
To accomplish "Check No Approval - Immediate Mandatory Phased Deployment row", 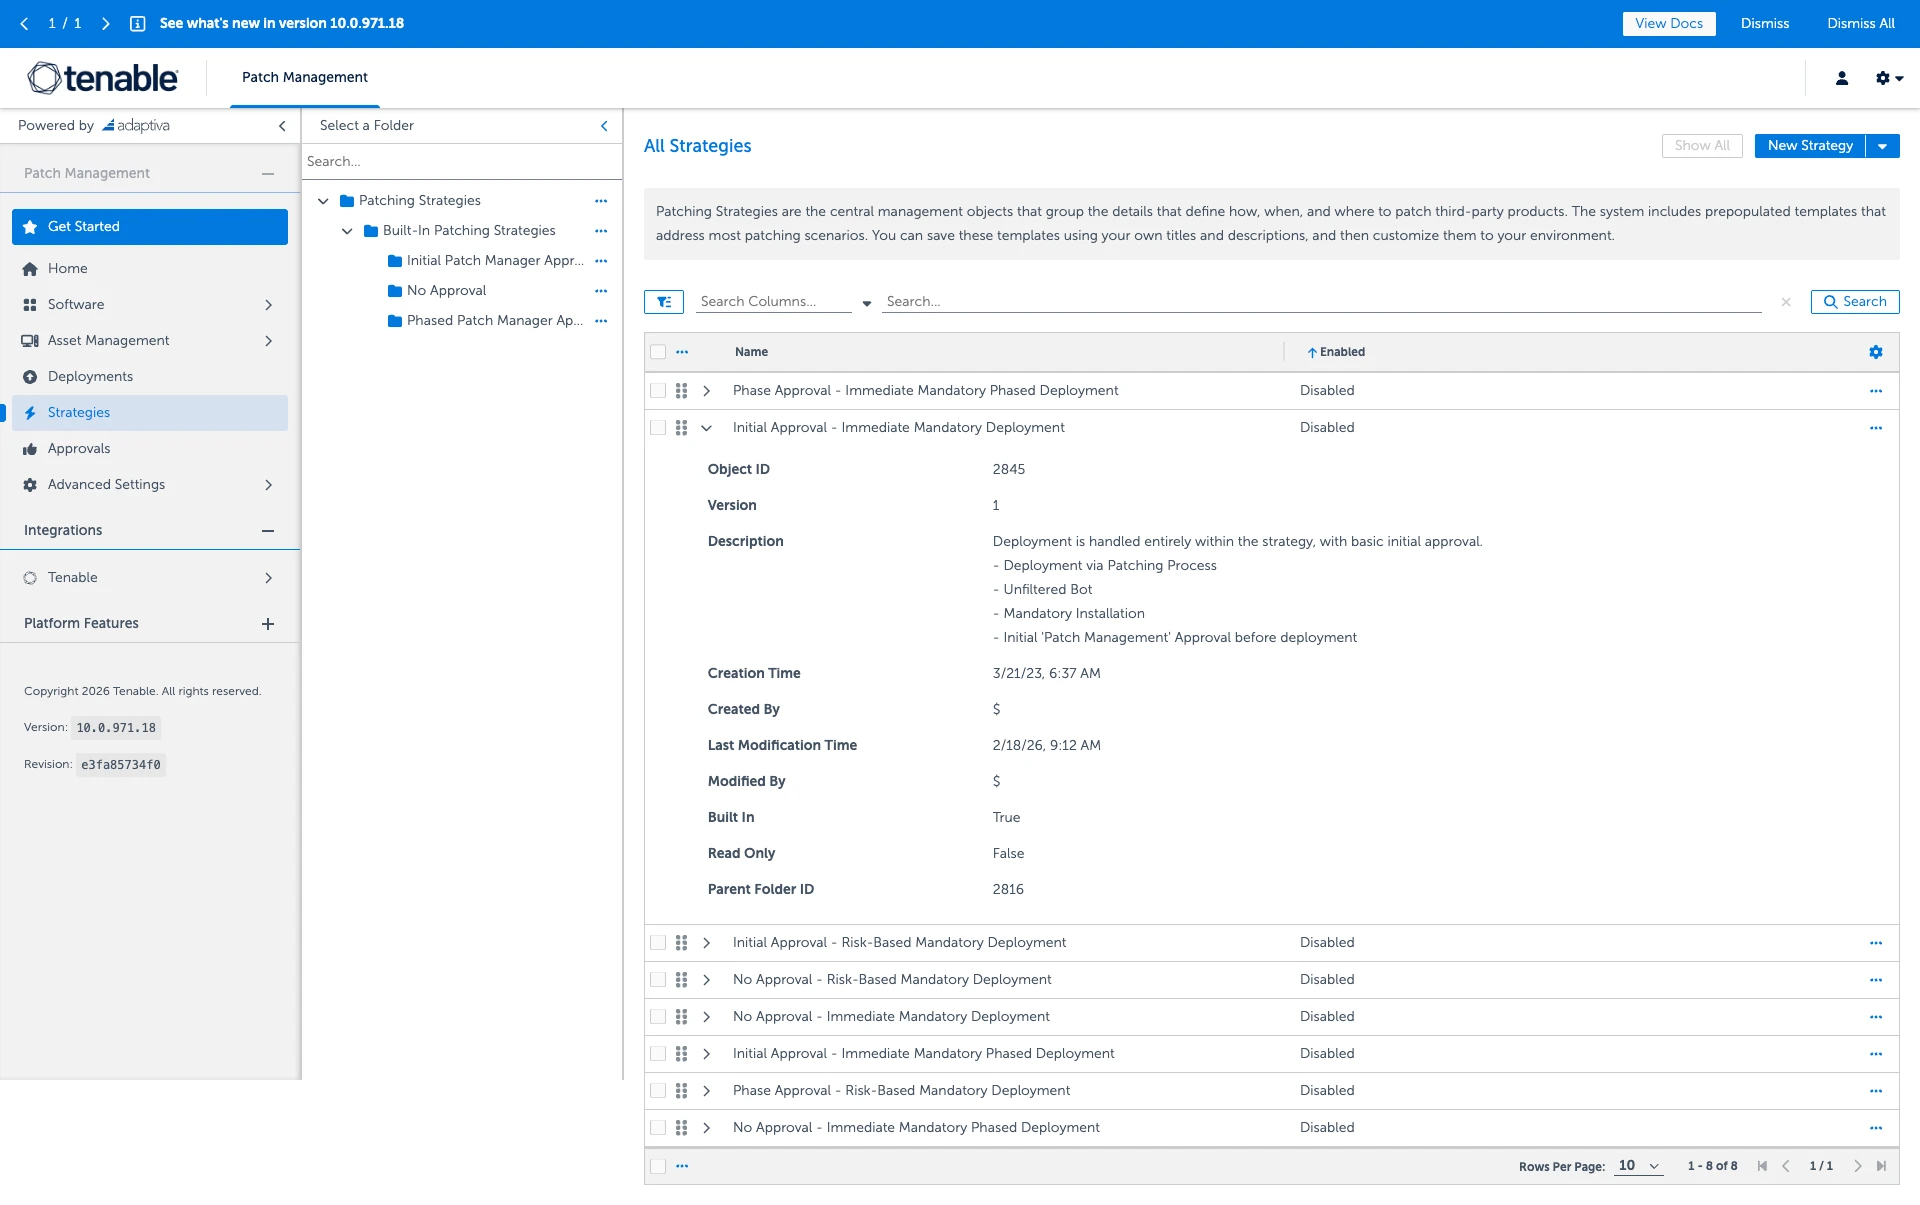I will tap(658, 1128).
